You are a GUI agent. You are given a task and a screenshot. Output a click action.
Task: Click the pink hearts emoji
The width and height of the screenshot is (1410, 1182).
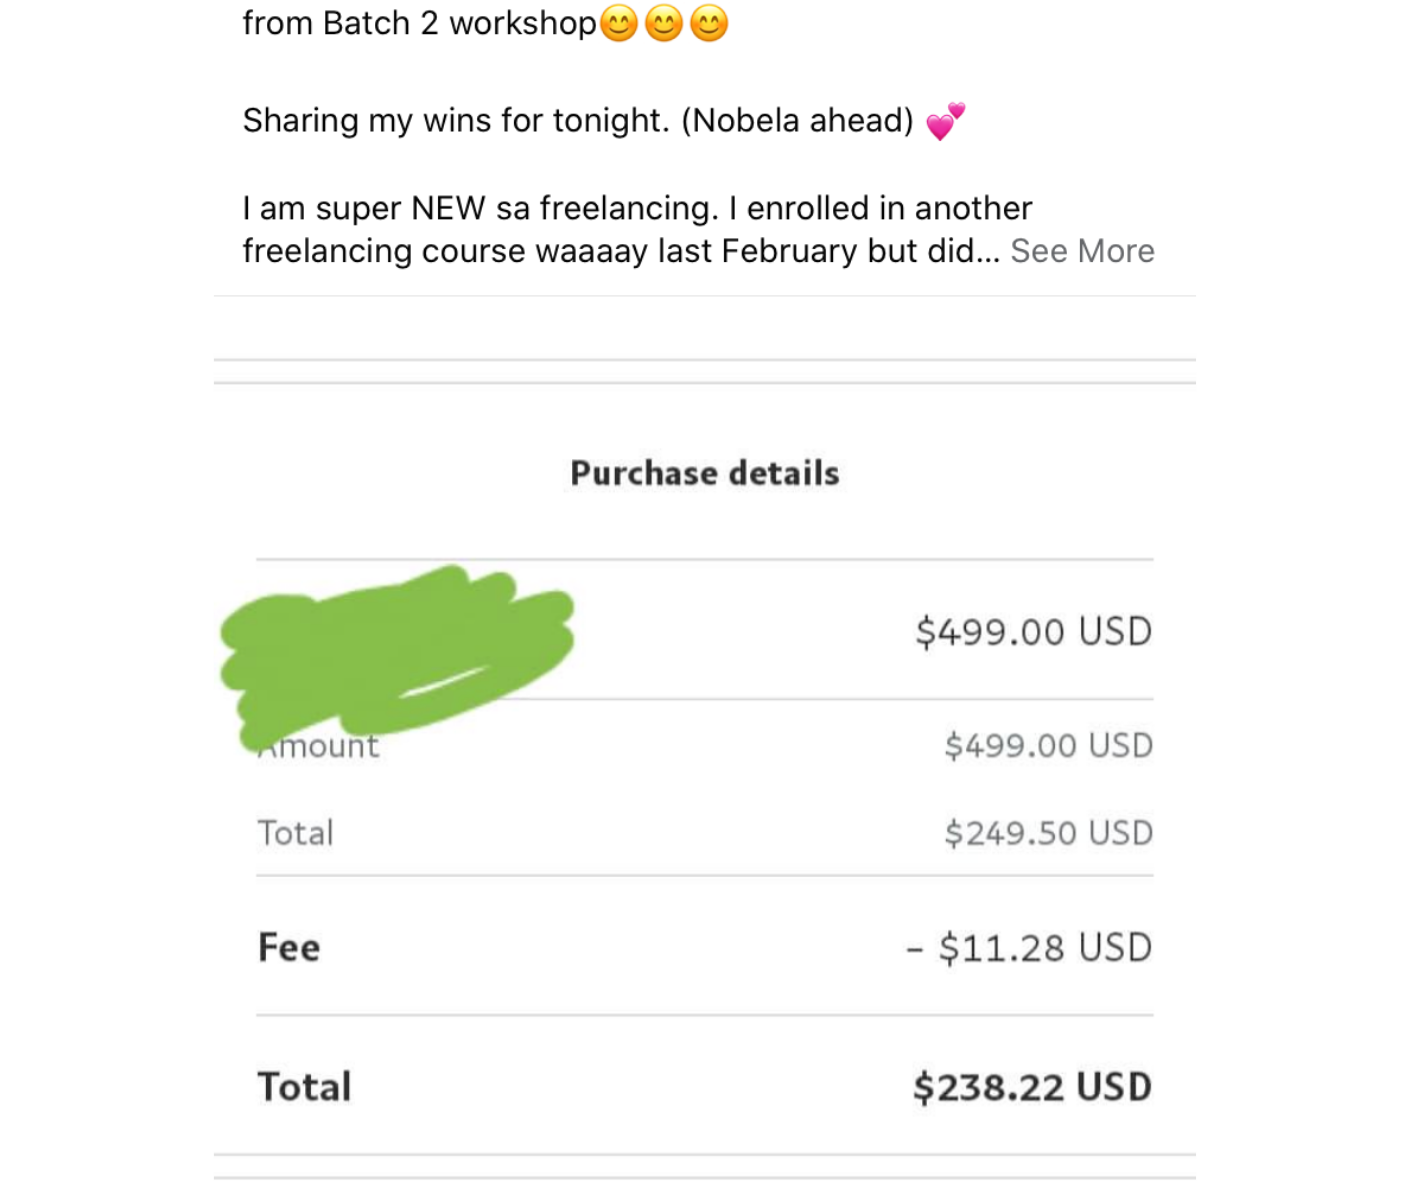945,121
